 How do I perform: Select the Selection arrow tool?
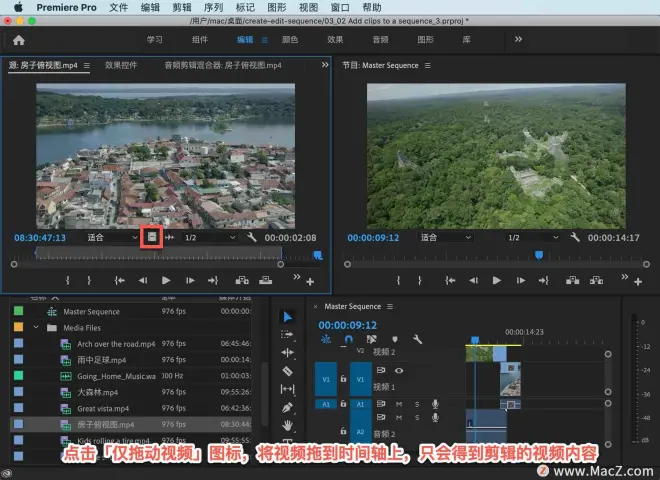(287, 317)
